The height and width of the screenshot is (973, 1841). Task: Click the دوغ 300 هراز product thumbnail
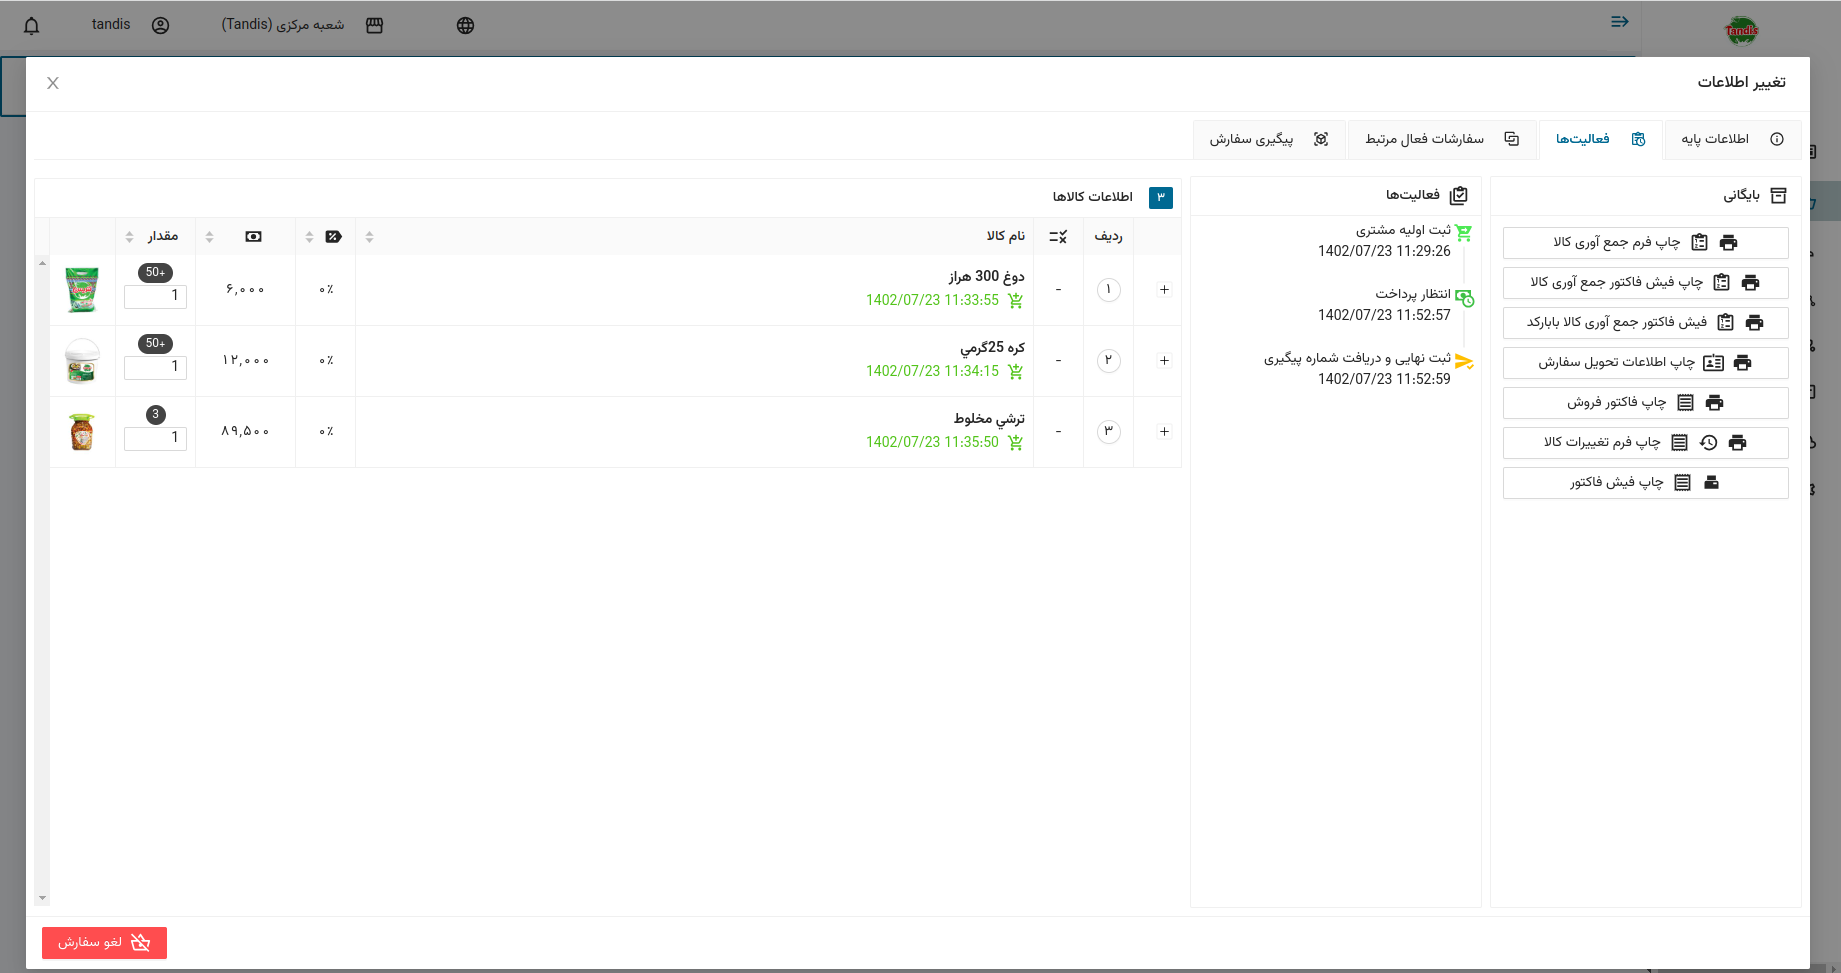(x=82, y=290)
